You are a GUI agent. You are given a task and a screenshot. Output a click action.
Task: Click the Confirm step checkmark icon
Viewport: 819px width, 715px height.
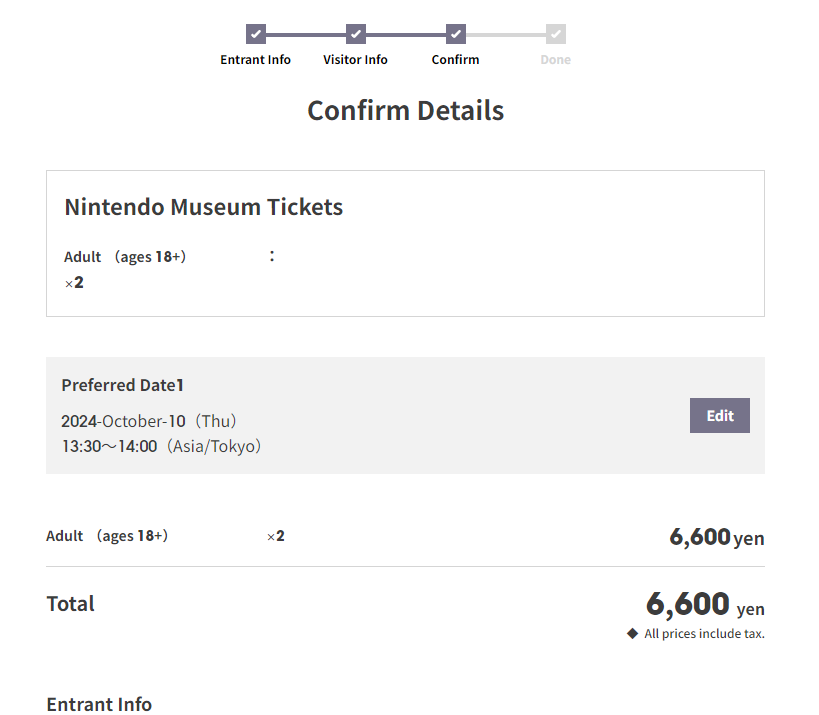pyautogui.click(x=456, y=34)
